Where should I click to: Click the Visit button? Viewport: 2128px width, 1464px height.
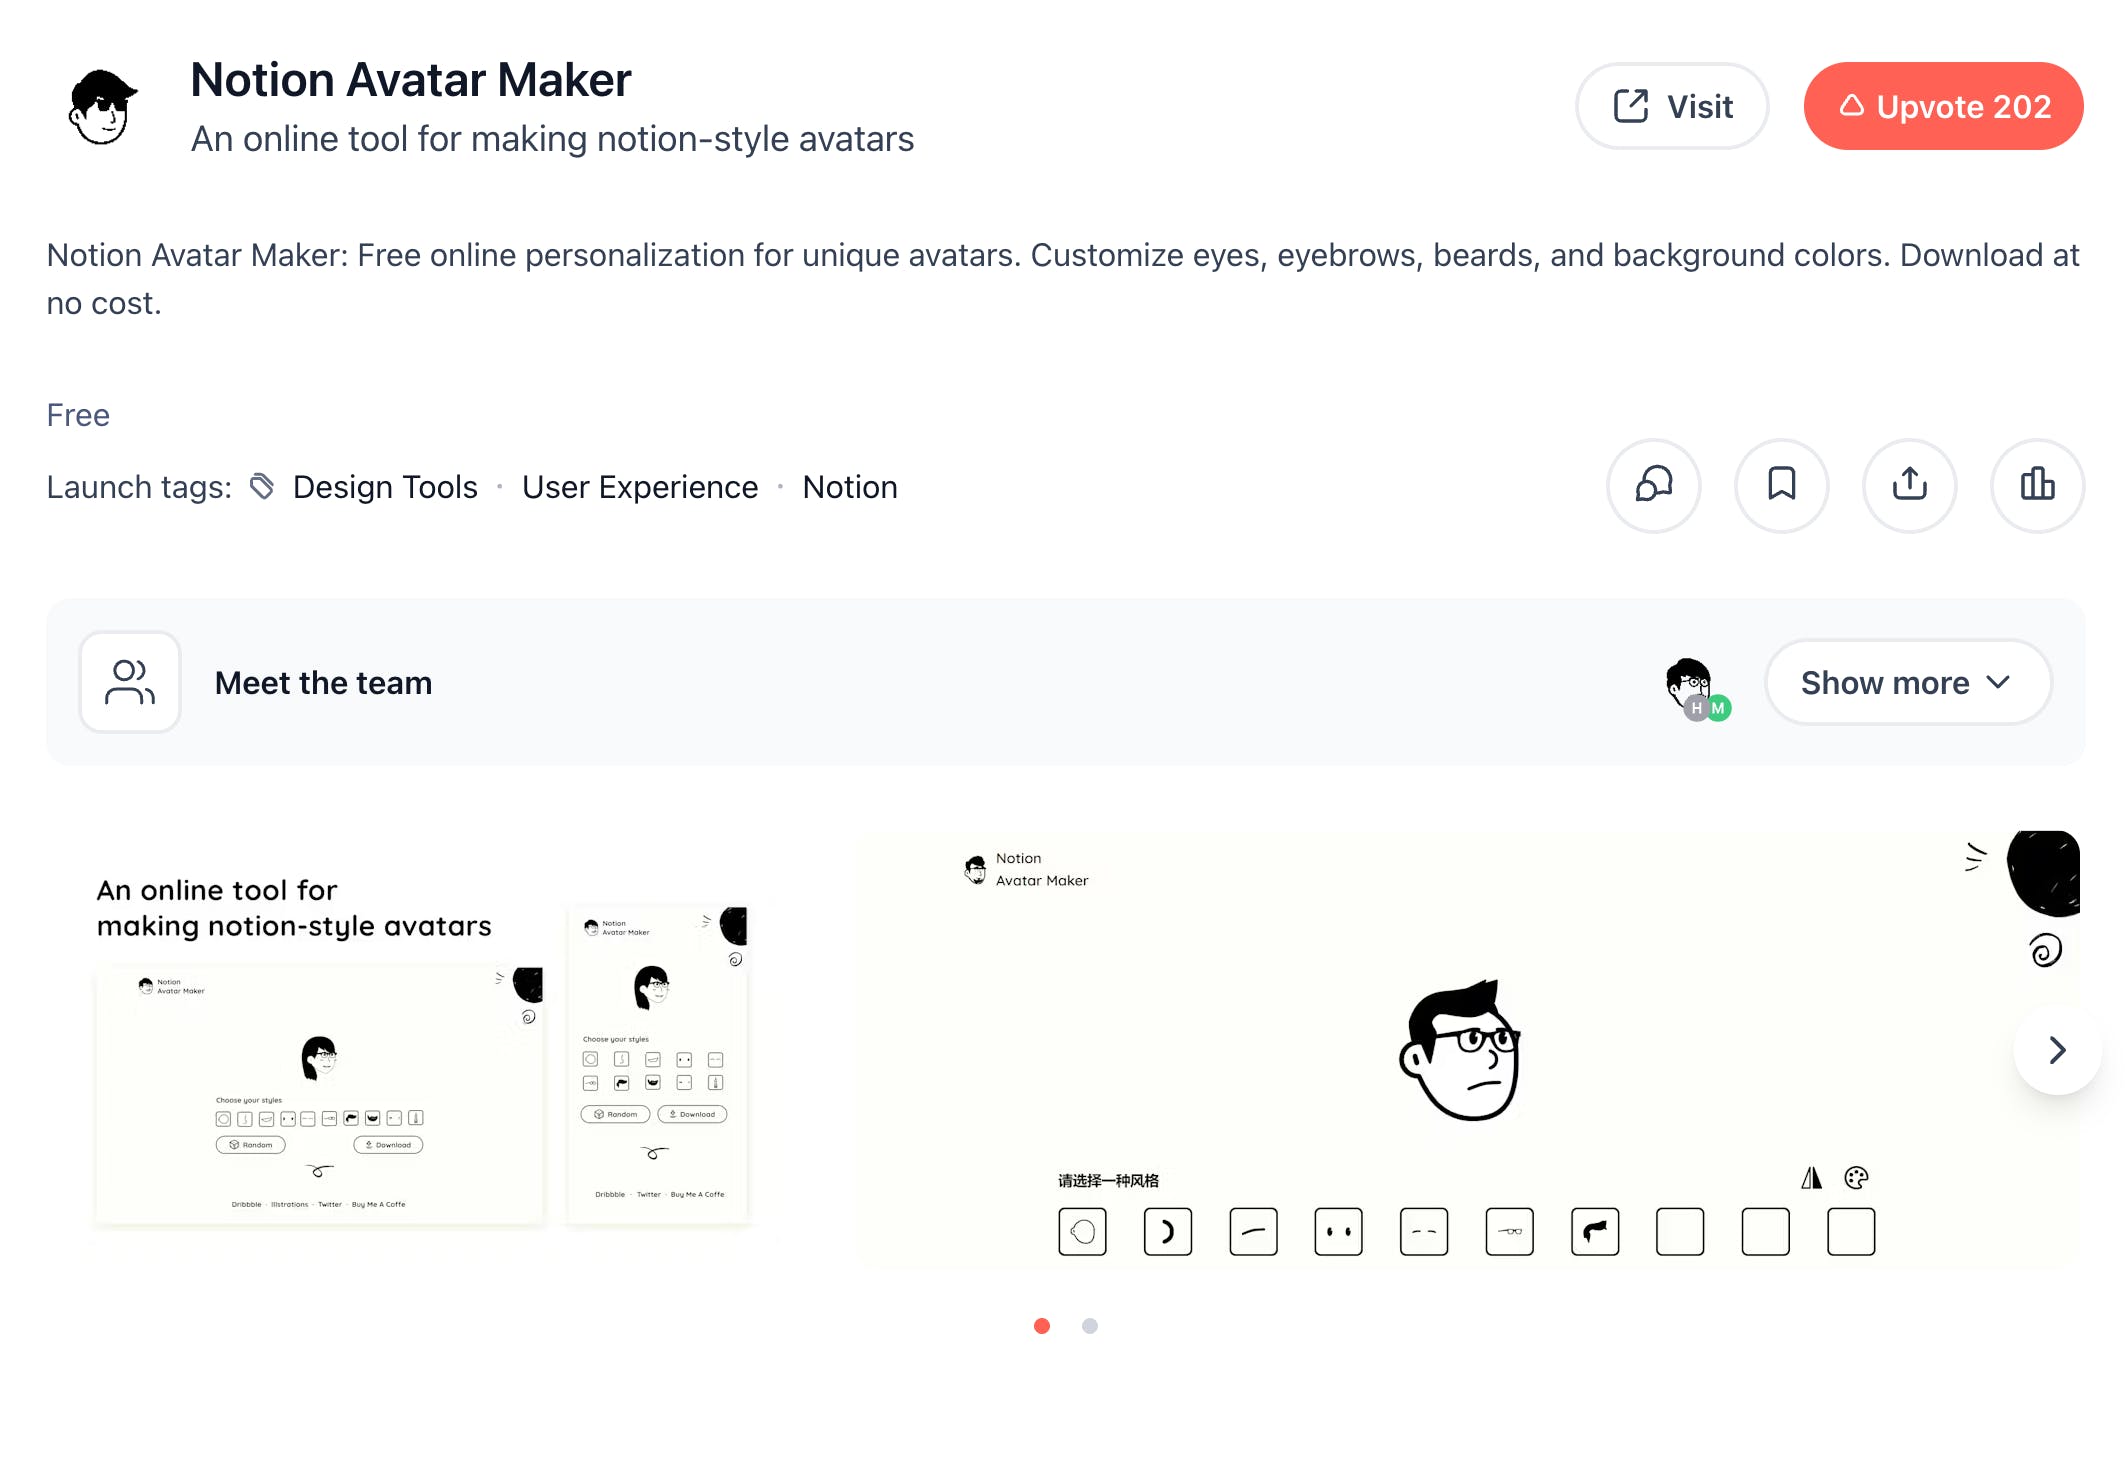(x=1672, y=106)
